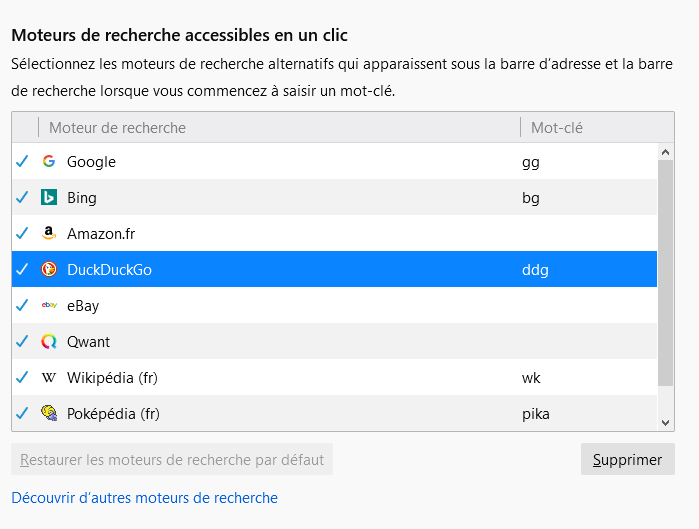Uncheck the Bing search engine checkmark
699x529 pixels.
(x=23, y=198)
